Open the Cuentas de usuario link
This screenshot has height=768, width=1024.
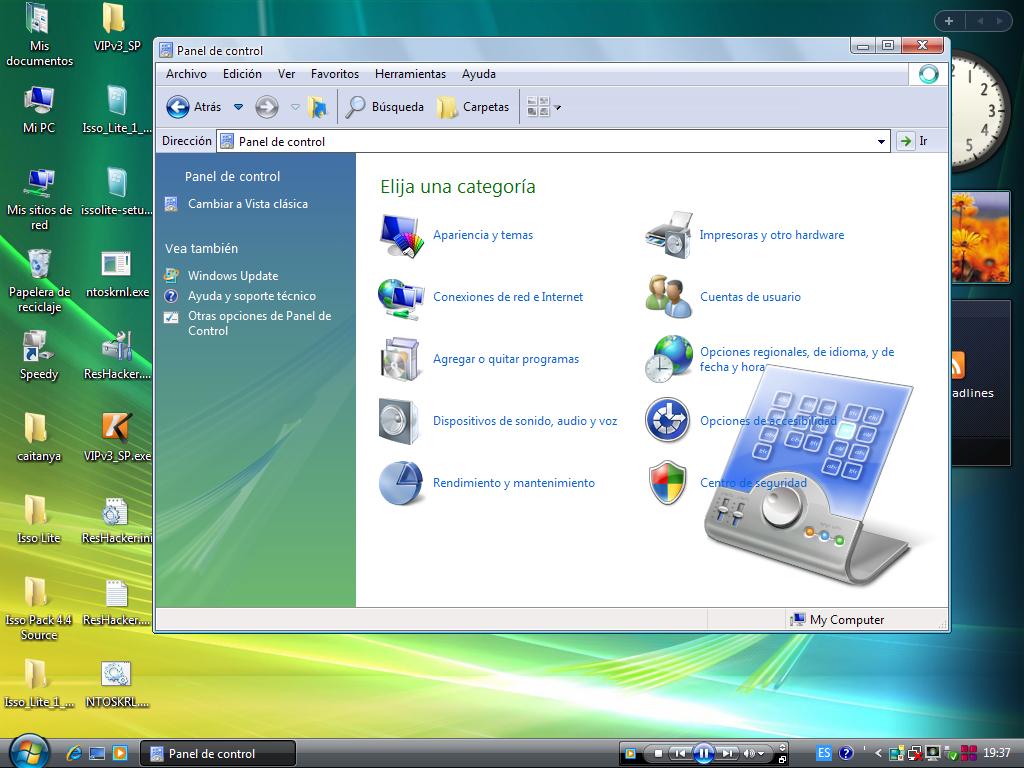pos(750,297)
